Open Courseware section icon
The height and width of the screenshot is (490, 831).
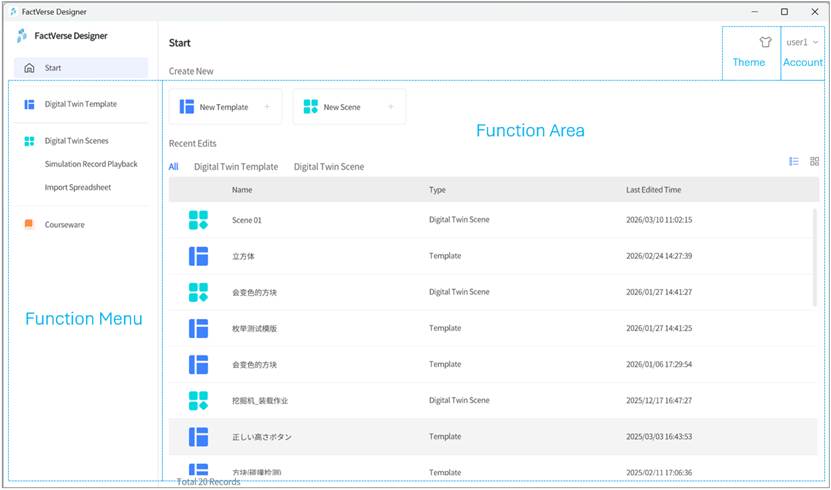(29, 225)
